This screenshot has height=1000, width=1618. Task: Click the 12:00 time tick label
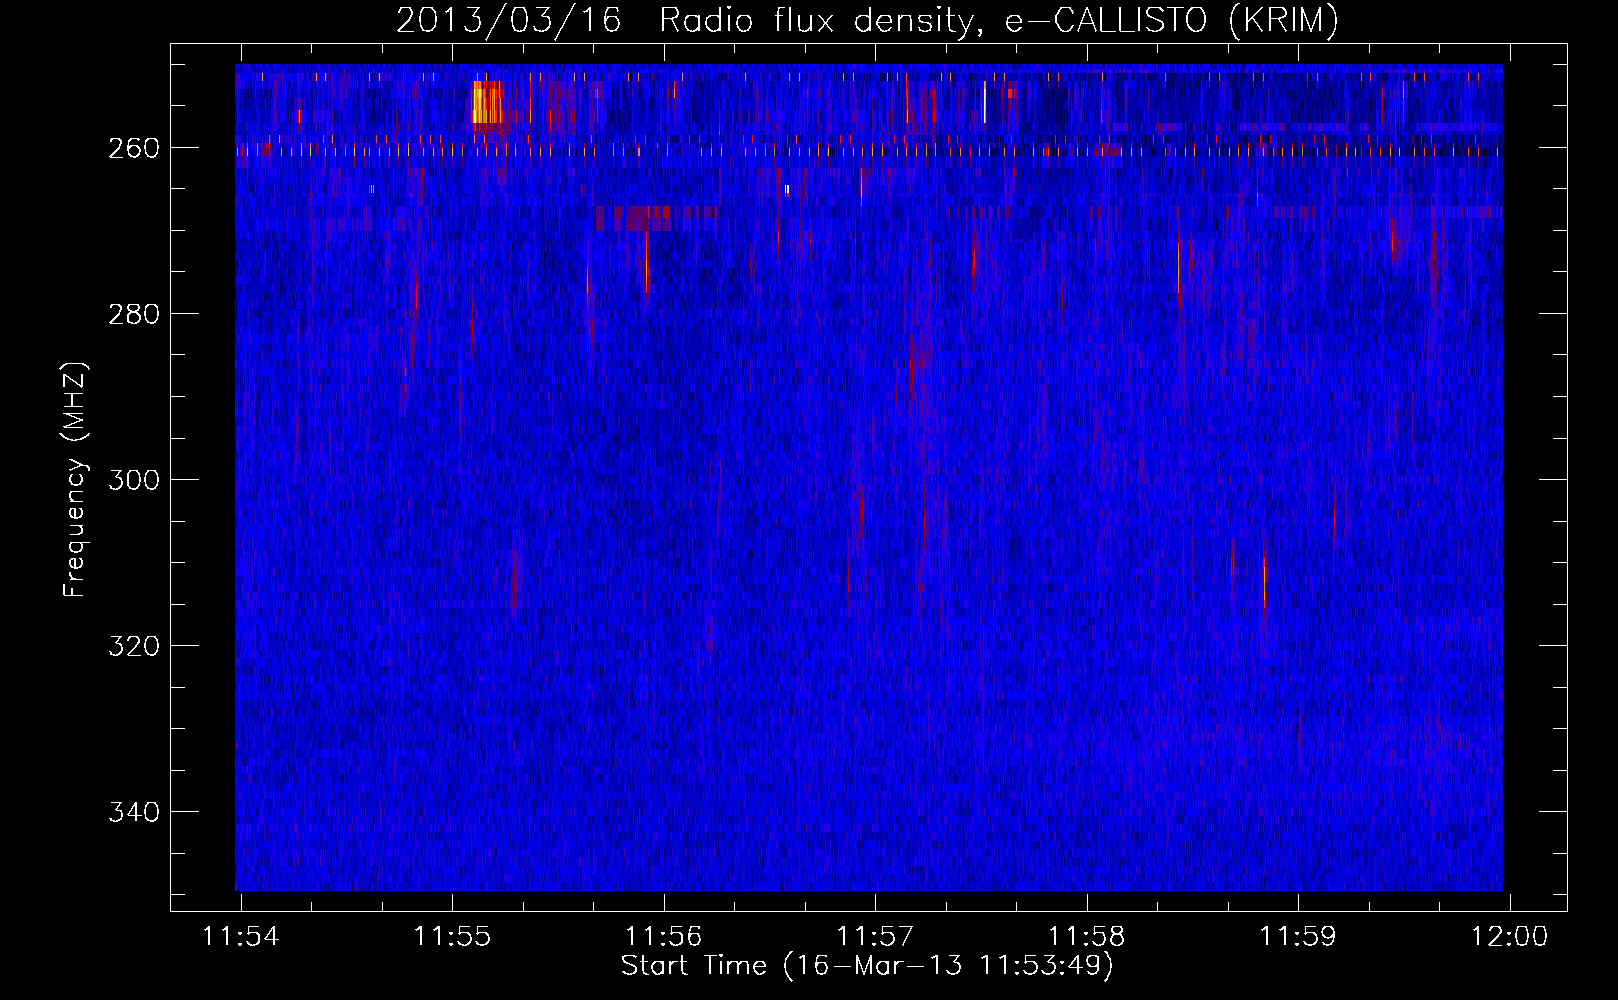[x=1509, y=937]
